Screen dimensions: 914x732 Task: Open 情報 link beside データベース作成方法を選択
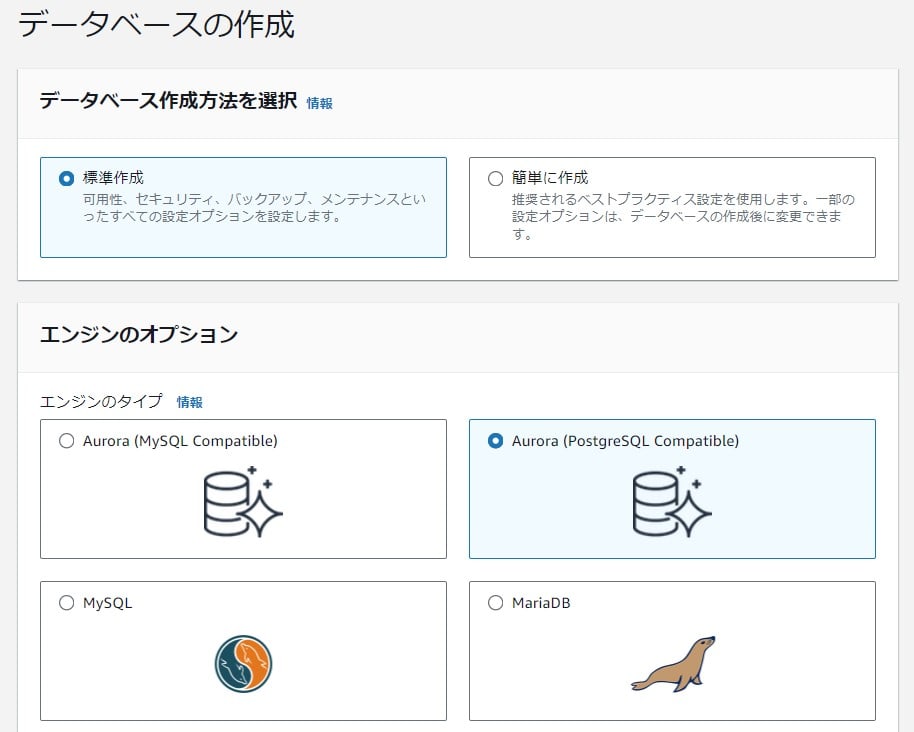click(319, 103)
